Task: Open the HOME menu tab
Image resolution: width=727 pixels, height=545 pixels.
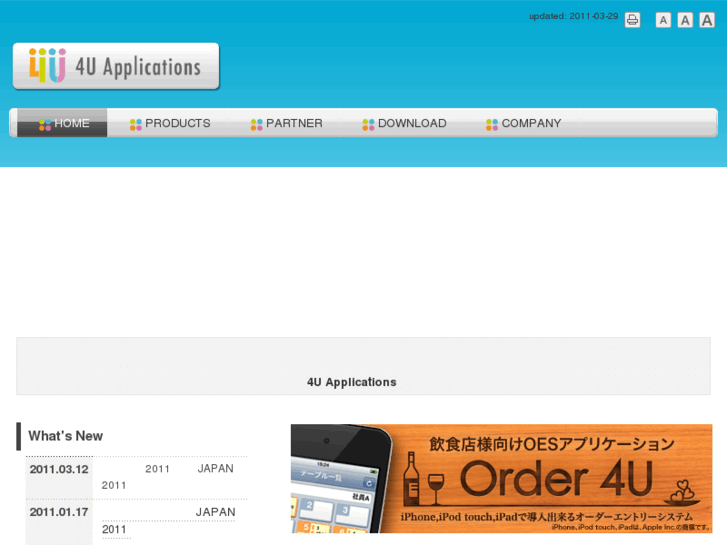Action: (62, 123)
